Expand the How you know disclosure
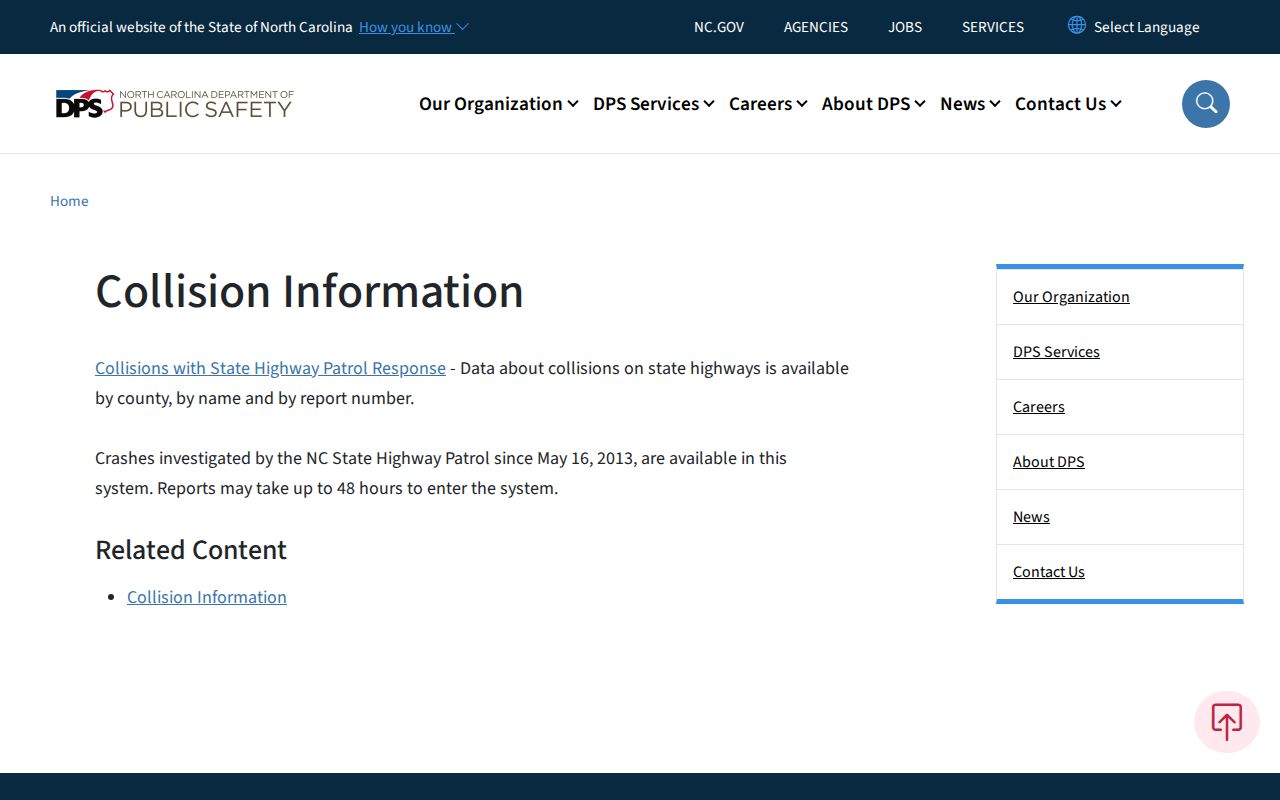 pyautogui.click(x=414, y=27)
